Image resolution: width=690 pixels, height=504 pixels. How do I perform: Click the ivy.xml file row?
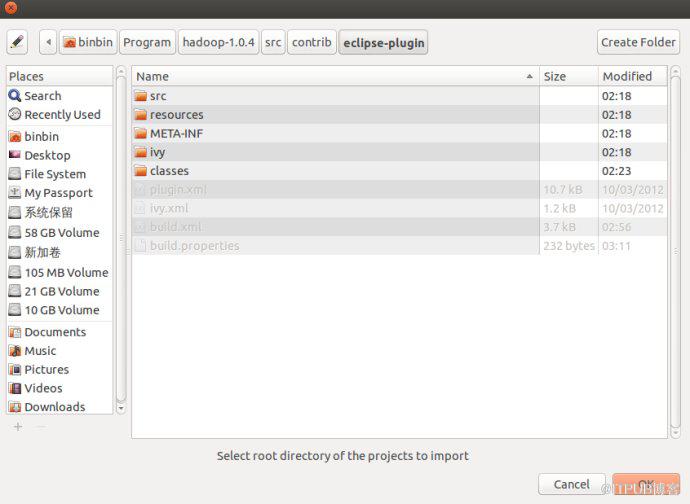pos(400,208)
